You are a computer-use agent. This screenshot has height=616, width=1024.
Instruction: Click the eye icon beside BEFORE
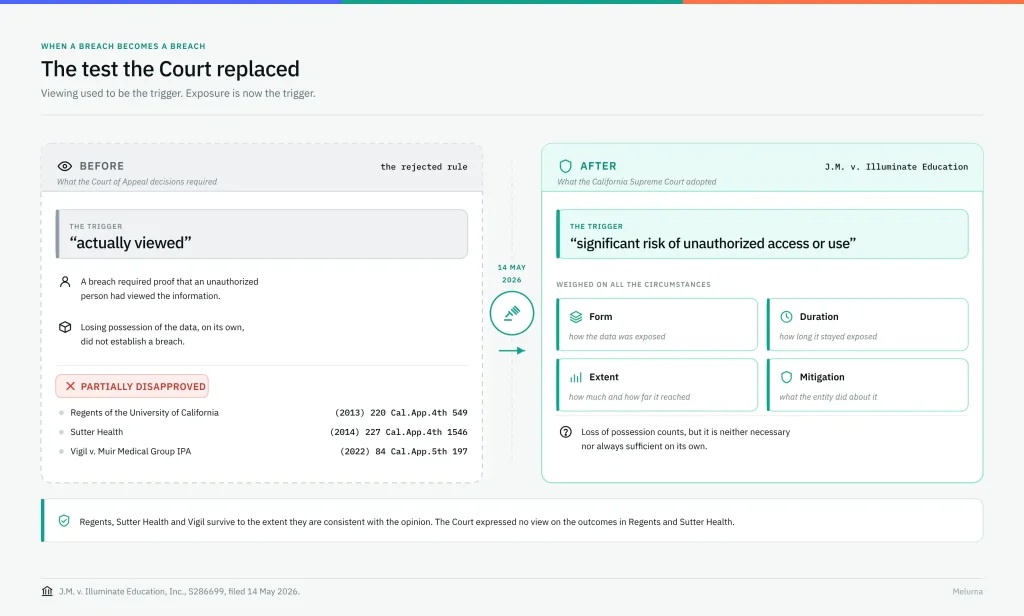click(65, 166)
